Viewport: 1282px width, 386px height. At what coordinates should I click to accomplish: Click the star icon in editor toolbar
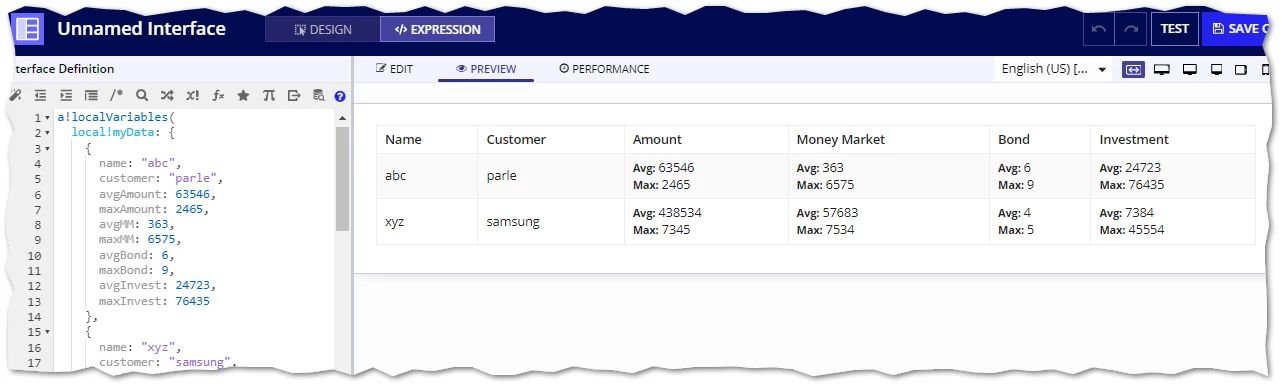[243, 96]
